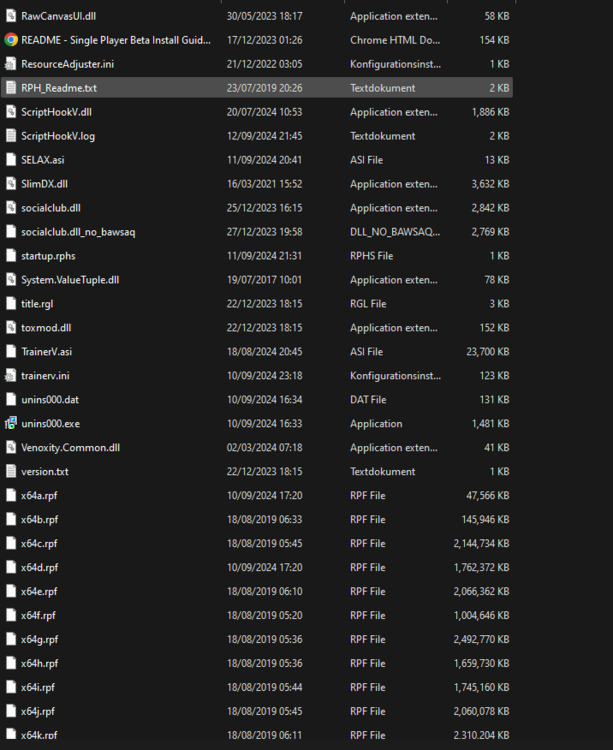
Task: Select the Venoxity.Common.dll file
Action: click(70, 448)
